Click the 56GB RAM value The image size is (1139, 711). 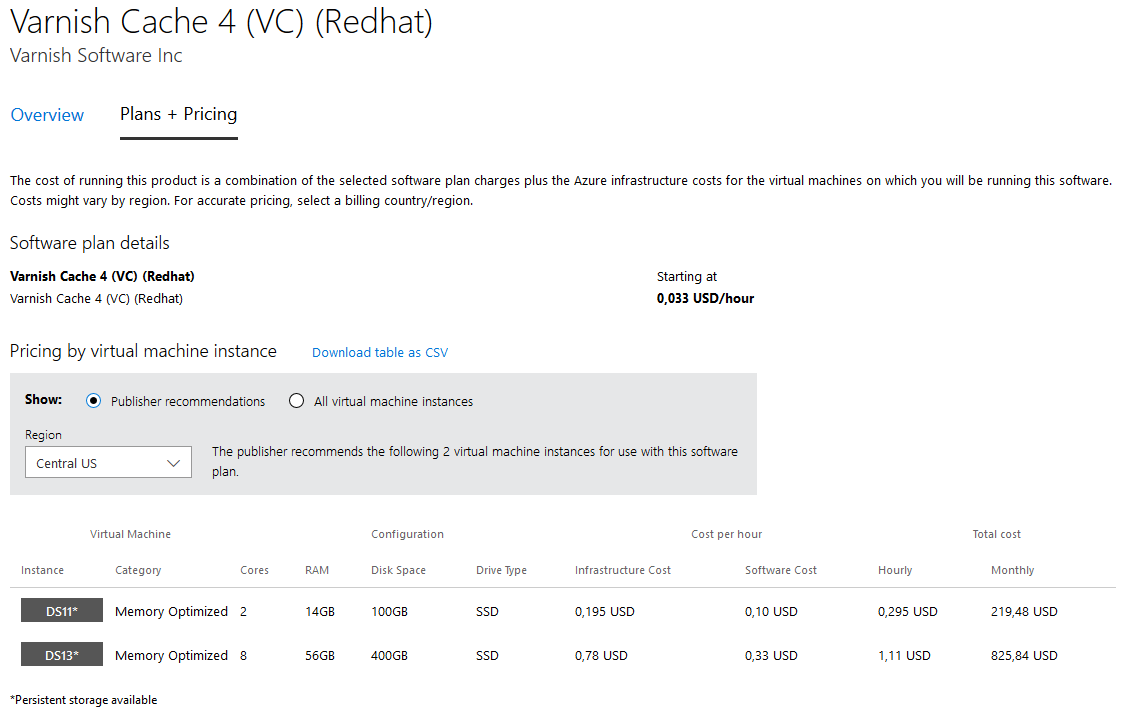[x=320, y=656]
